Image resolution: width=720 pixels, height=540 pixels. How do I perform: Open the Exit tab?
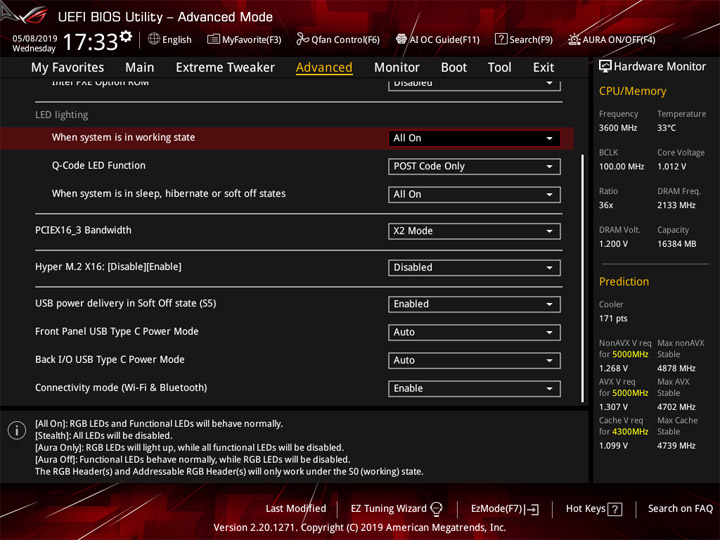[x=543, y=68]
